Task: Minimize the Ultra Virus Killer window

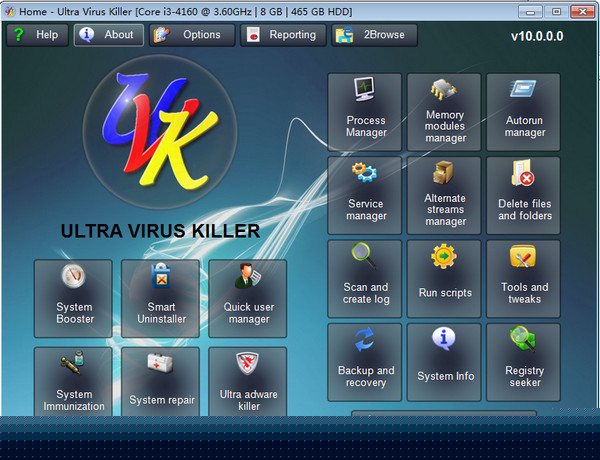Action: 530,12
